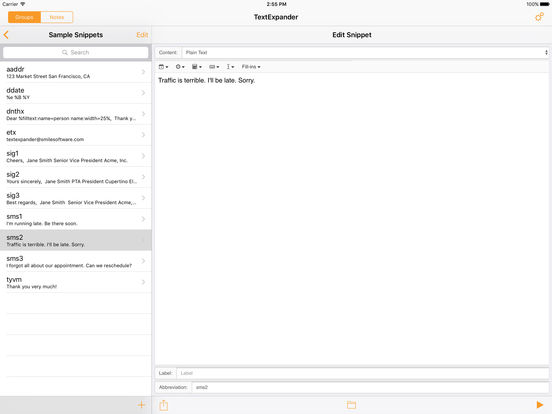Viewport: 552px width, 414px height.
Task: Switch to the Groups tab
Action: 24,17
